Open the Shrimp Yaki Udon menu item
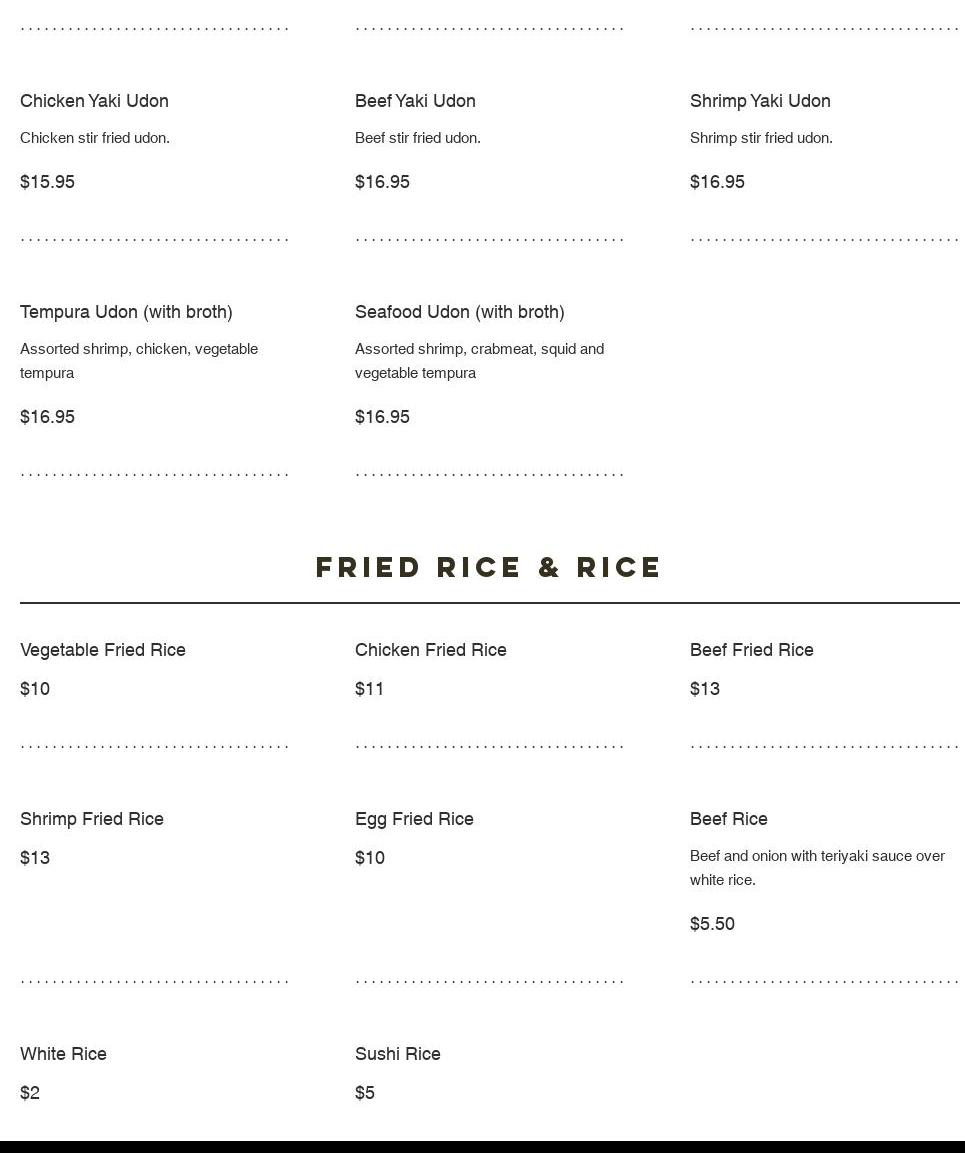Viewport: 965px width, 1153px height. click(x=760, y=101)
